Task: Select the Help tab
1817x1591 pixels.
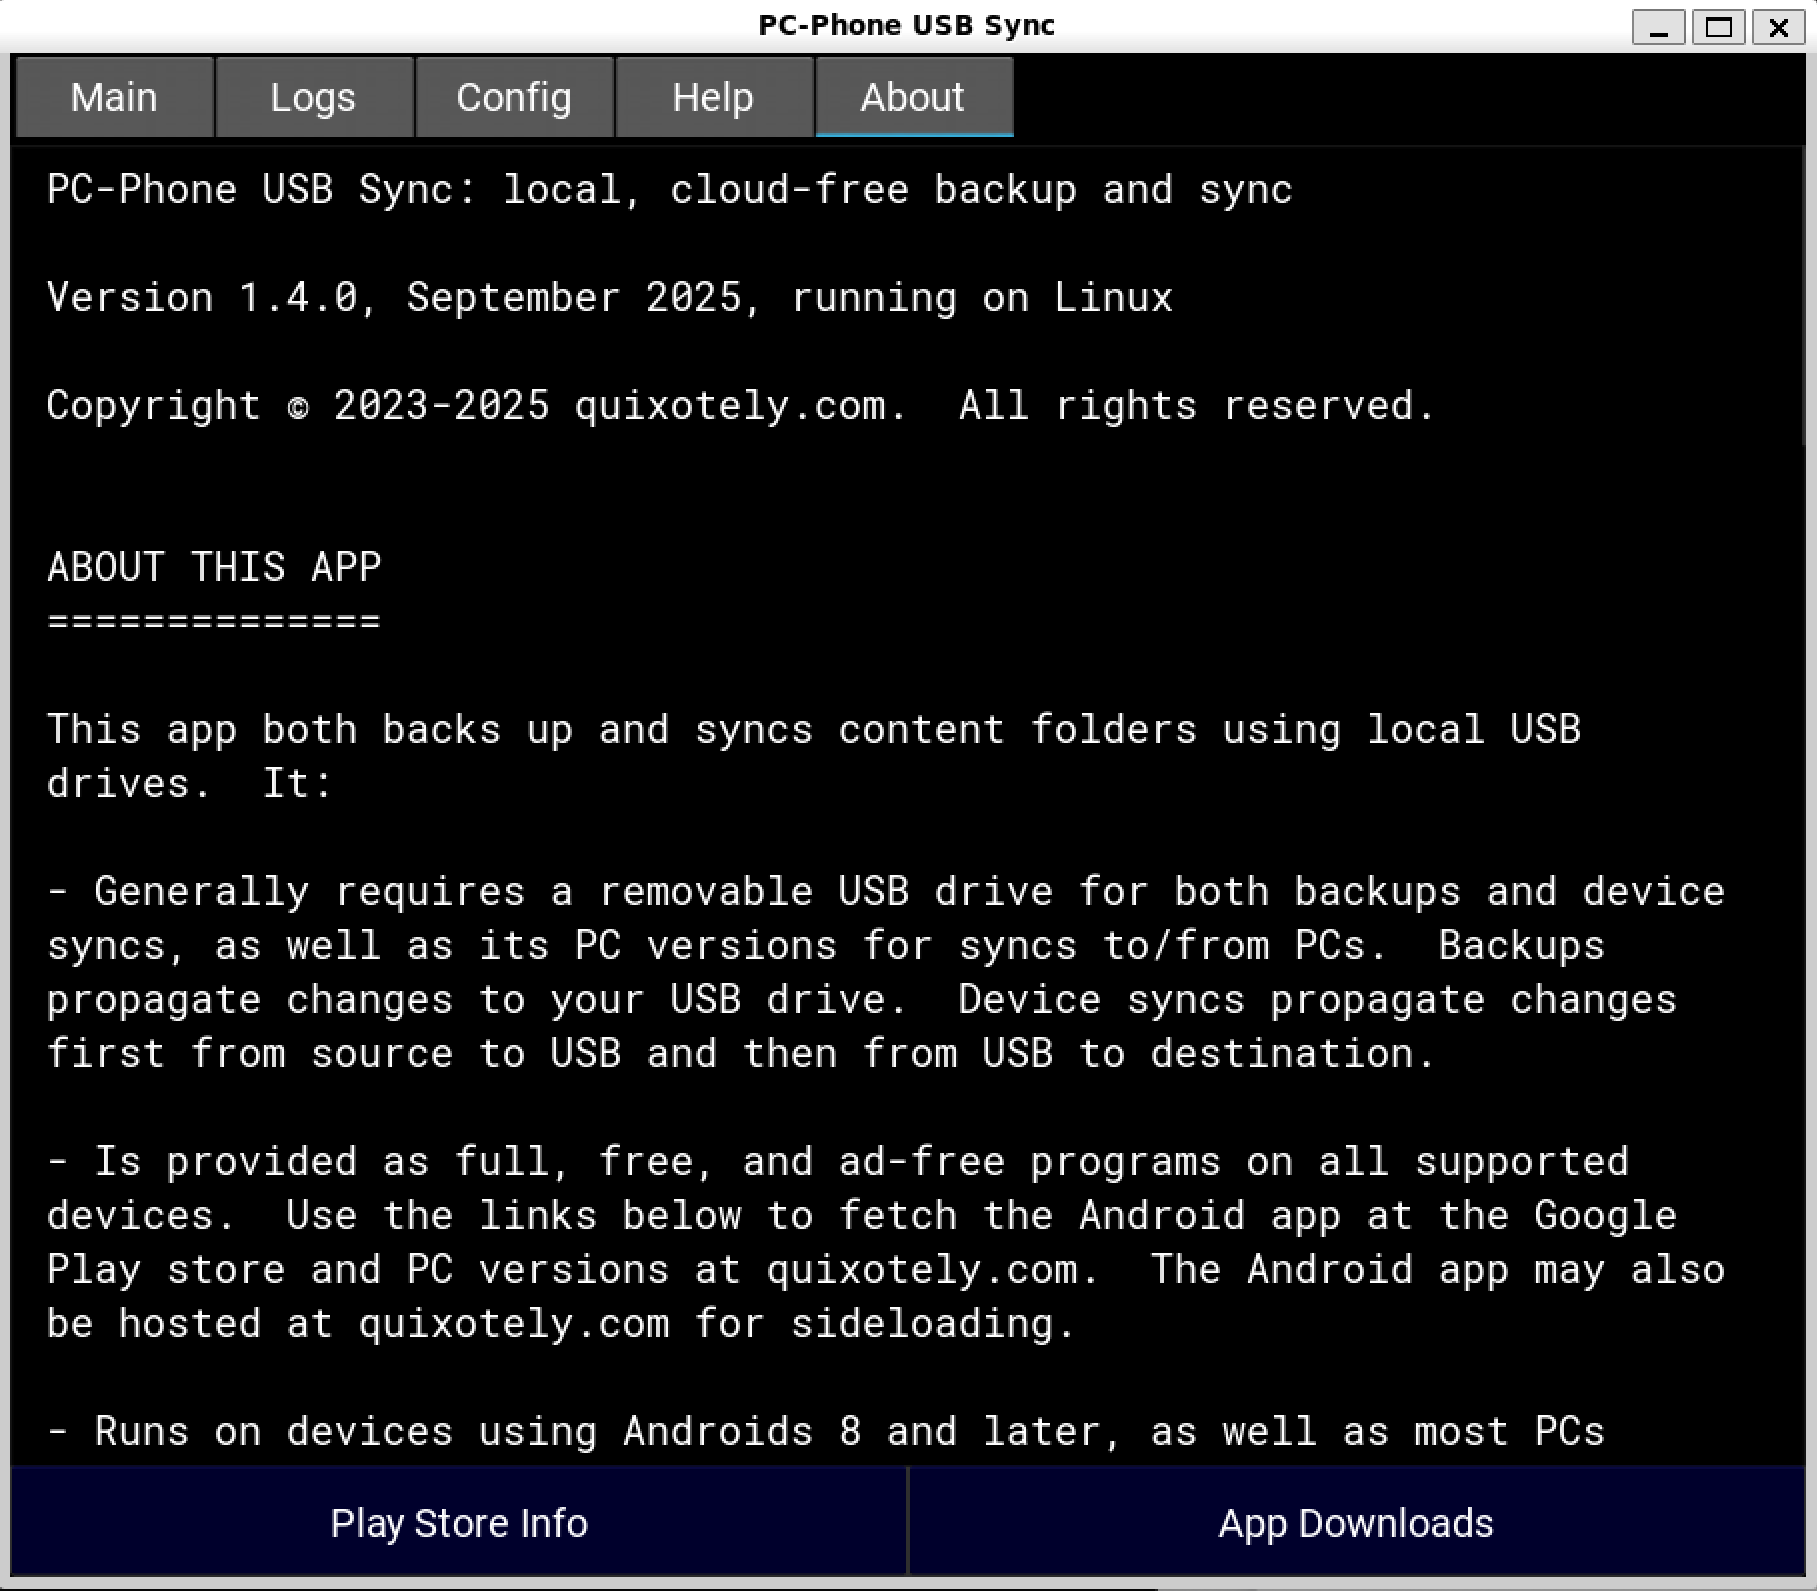Action: (713, 98)
